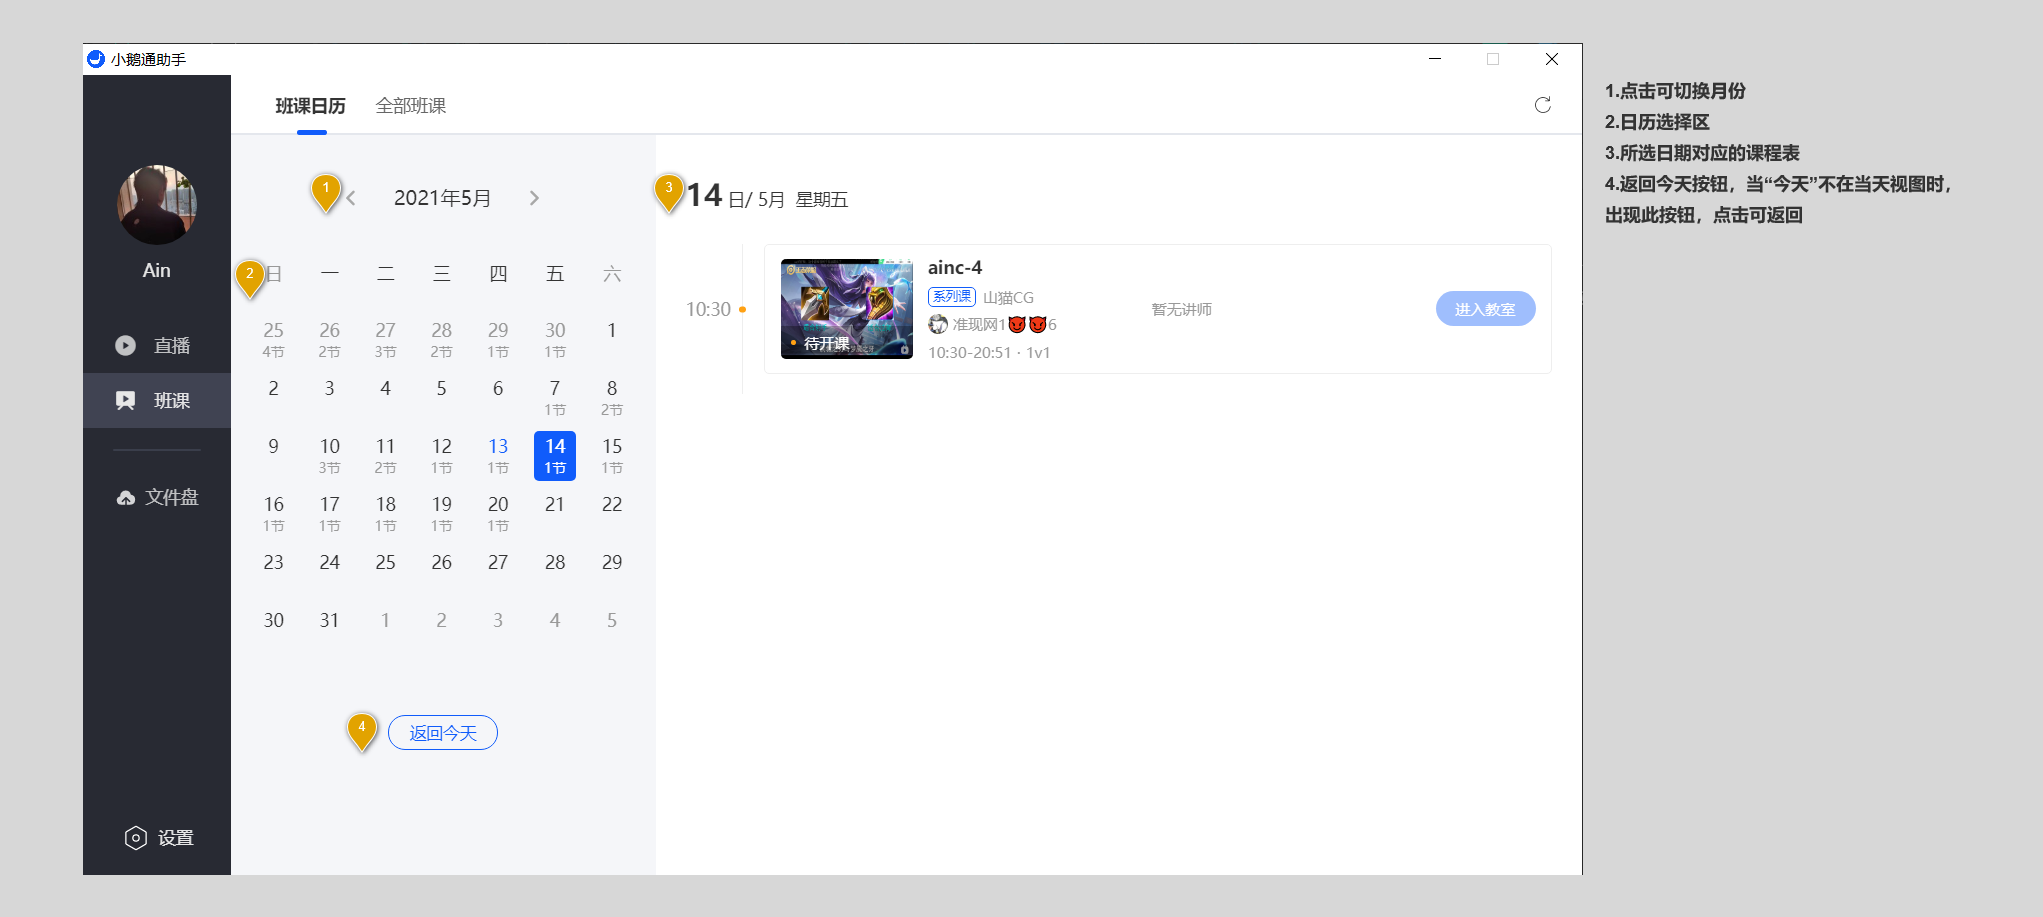
Task: Select May 13 in the calendar
Action: (x=498, y=455)
